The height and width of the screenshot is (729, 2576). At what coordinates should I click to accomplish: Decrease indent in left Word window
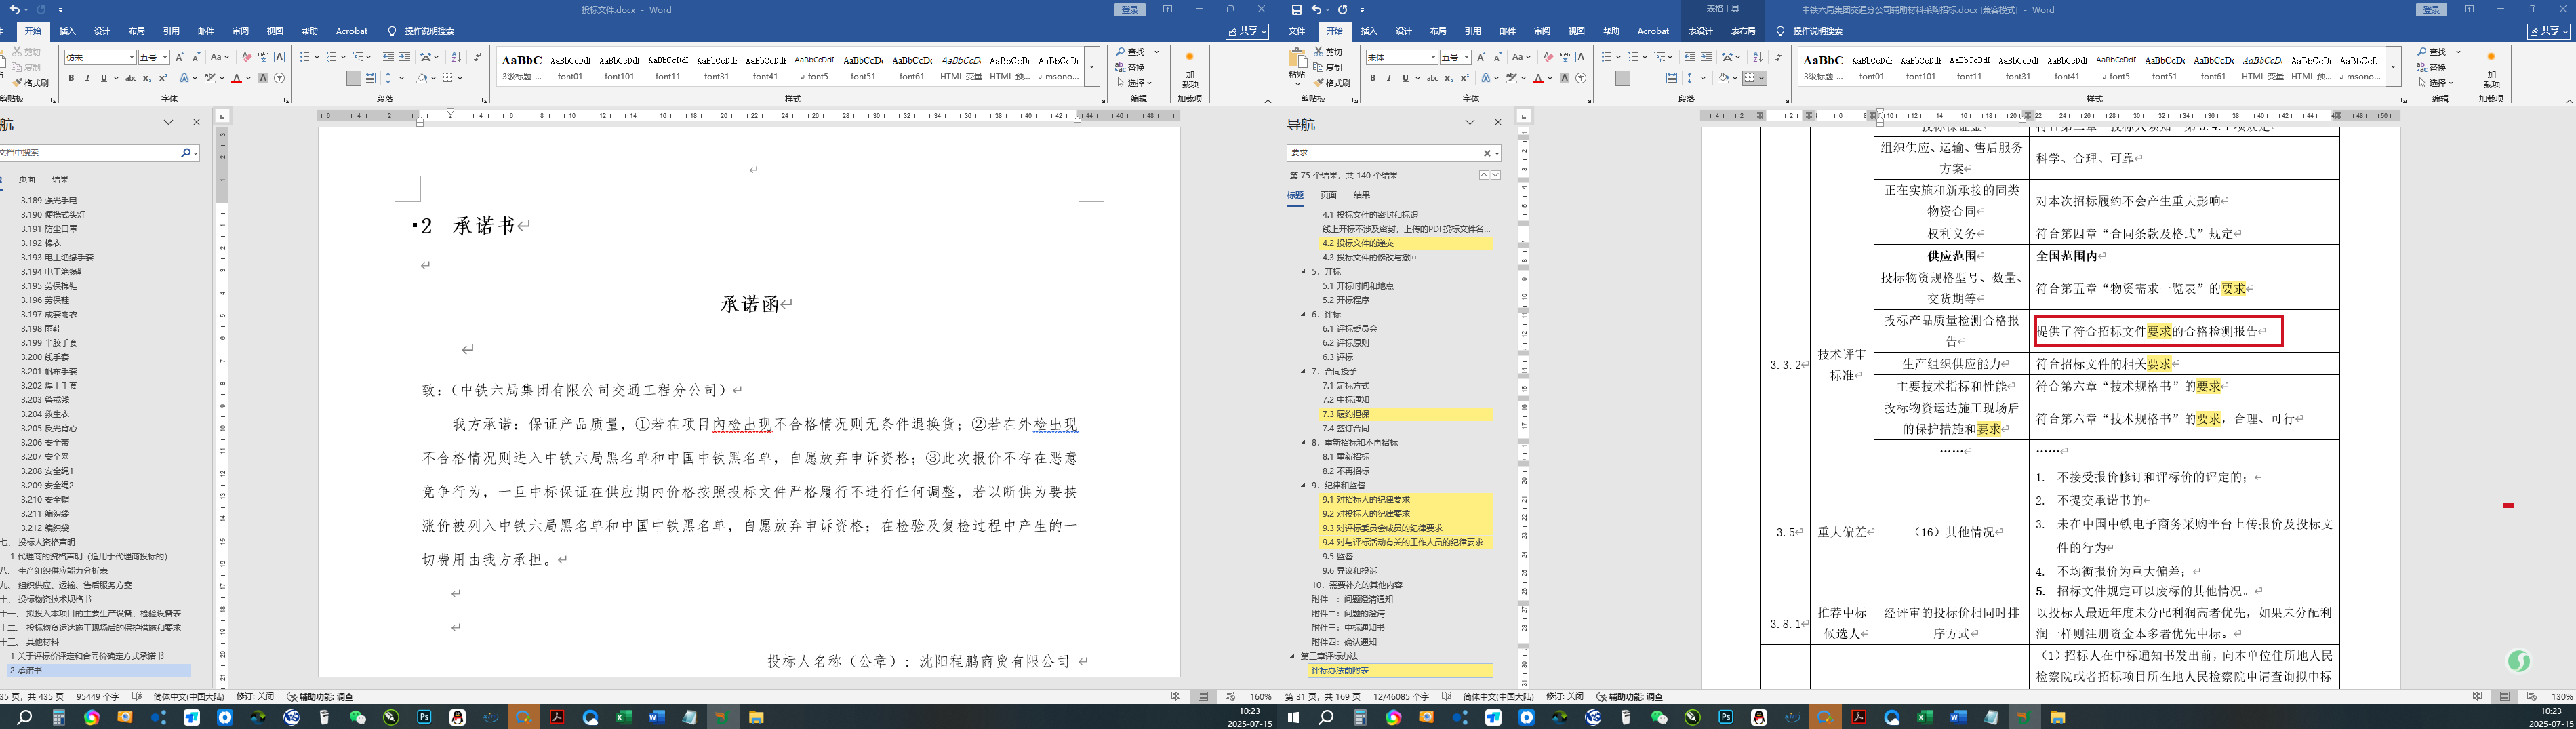388,57
